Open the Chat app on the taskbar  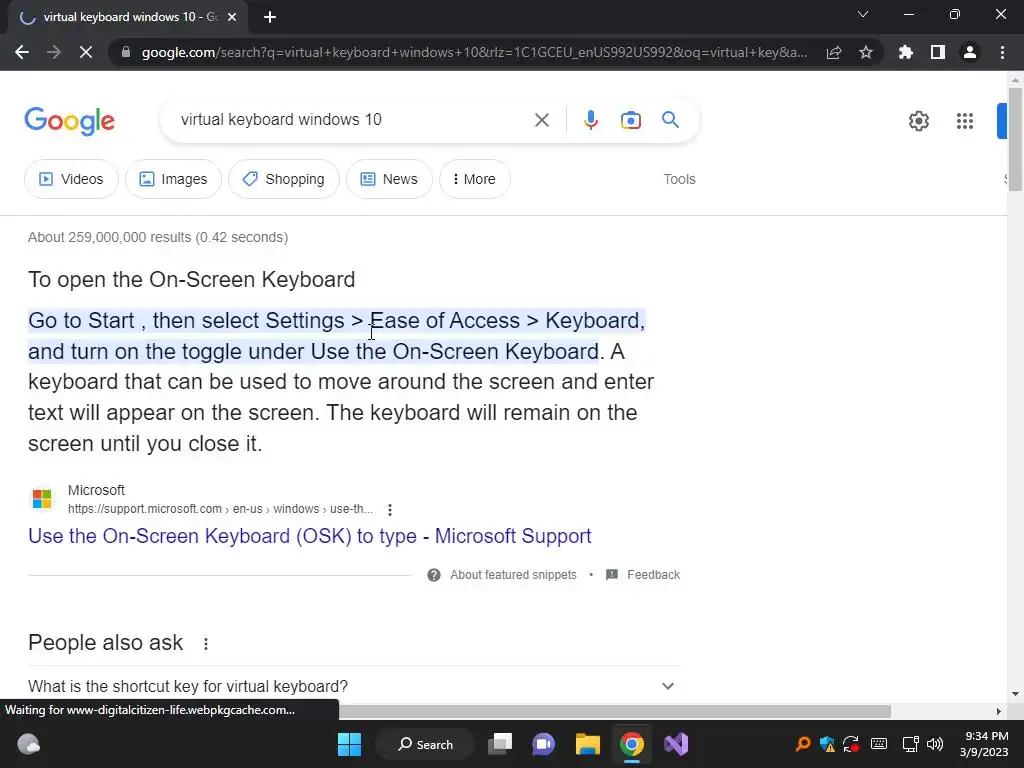tap(543, 744)
